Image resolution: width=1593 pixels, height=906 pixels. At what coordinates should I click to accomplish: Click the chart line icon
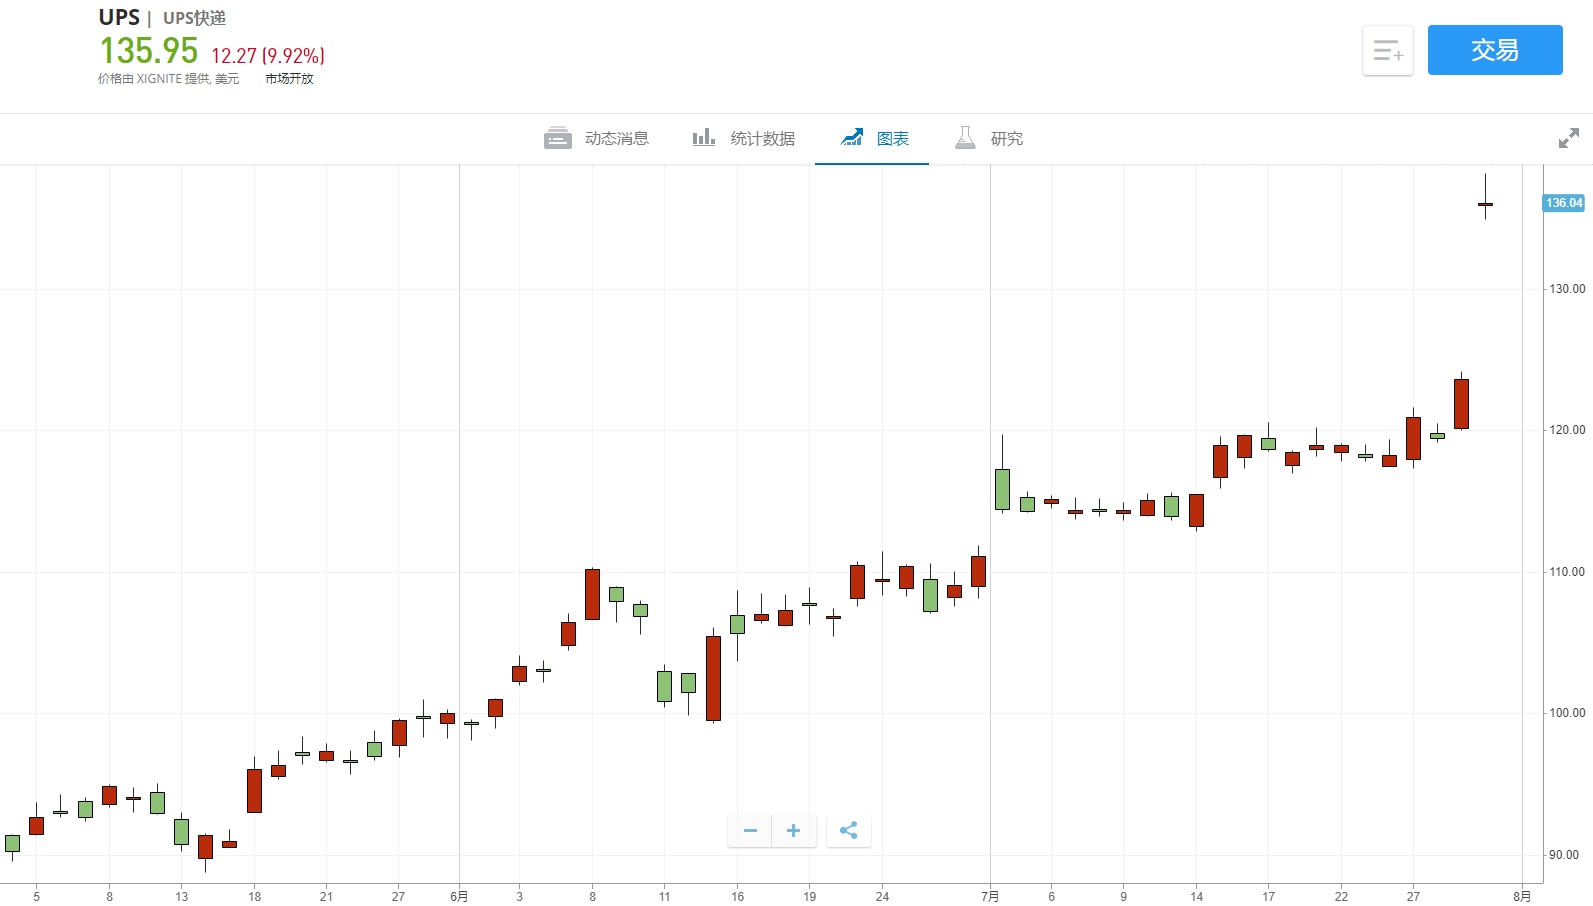pos(852,138)
